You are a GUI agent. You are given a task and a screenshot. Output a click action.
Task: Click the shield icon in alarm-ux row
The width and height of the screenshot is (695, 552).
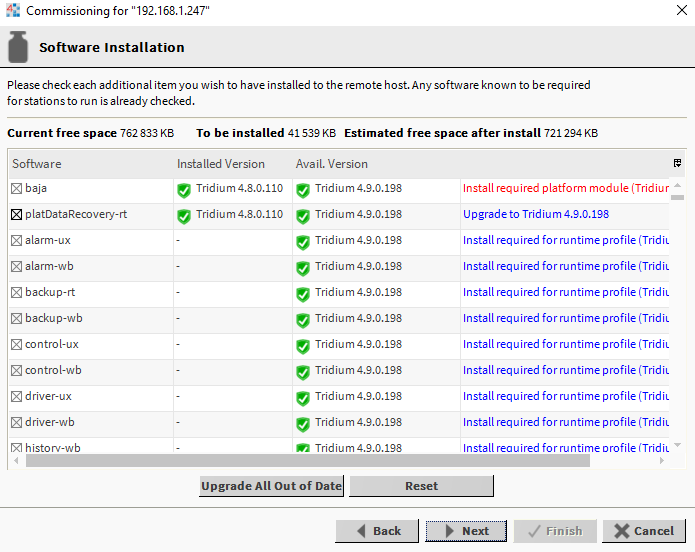click(x=302, y=241)
